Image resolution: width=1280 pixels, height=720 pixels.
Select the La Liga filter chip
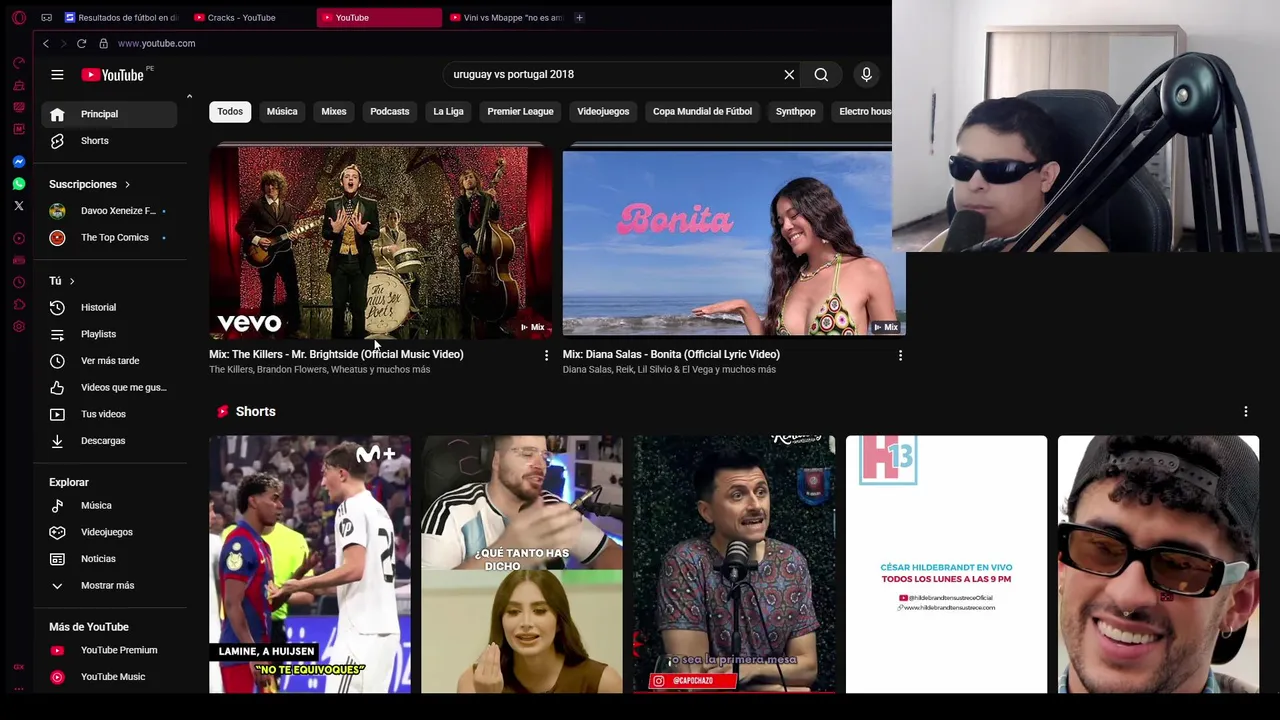[448, 112]
